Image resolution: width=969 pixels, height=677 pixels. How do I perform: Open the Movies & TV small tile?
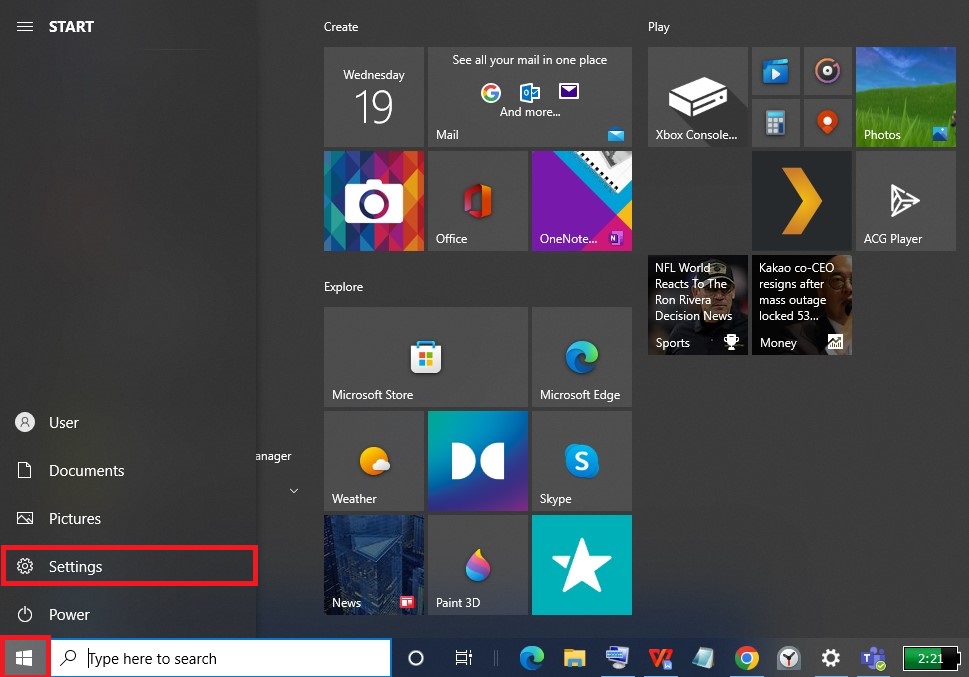tap(776, 71)
